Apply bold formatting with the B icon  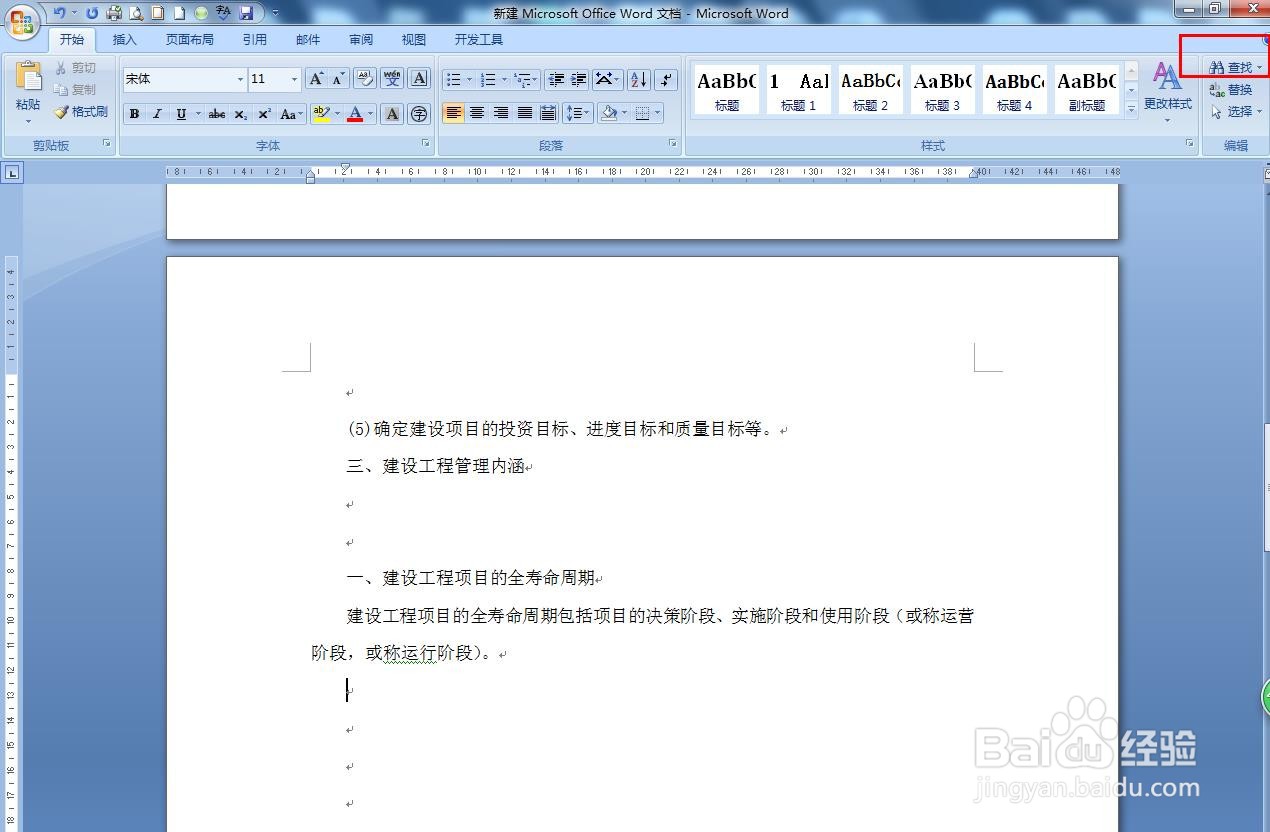pyautogui.click(x=134, y=113)
